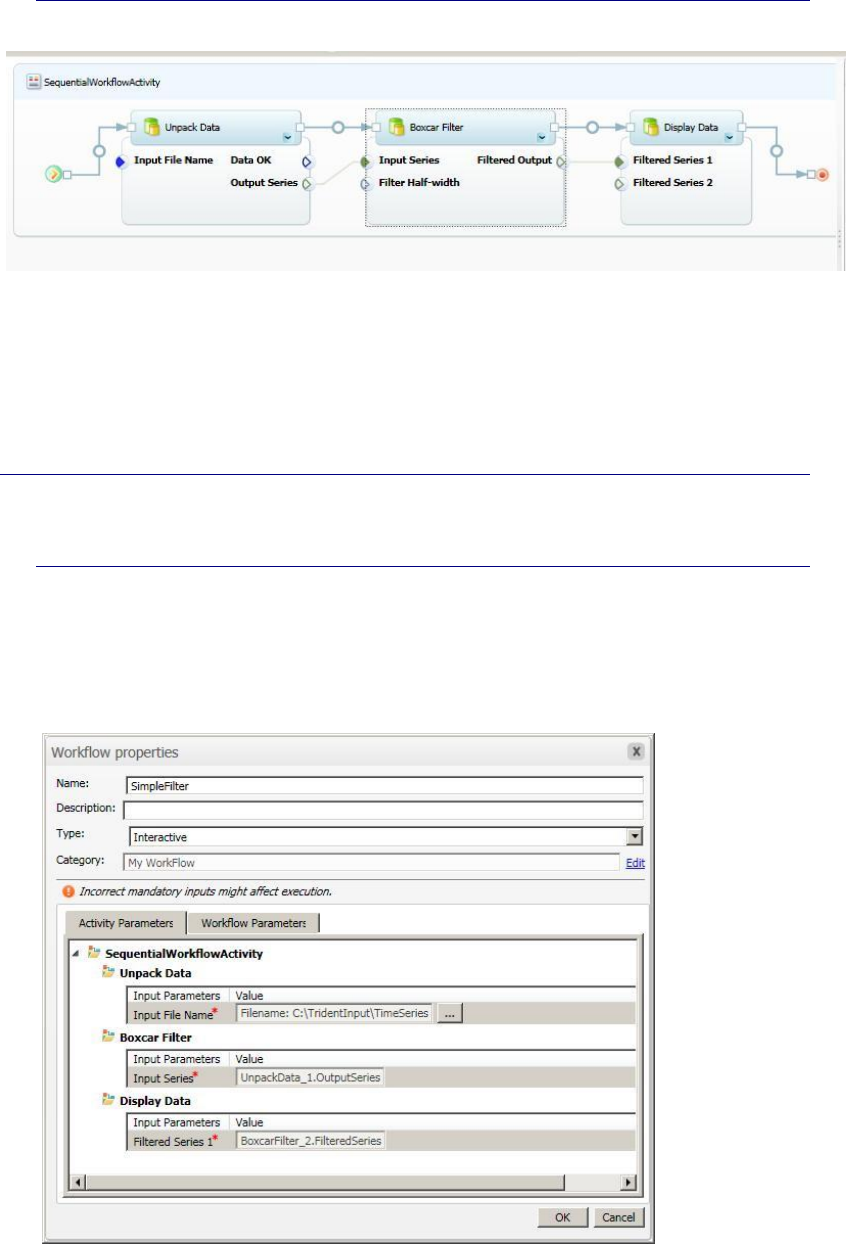Image resolution: width=846 pixels, height=1244 pixels.
Task: Select the Filter Half-width input port
Action: 366,184
